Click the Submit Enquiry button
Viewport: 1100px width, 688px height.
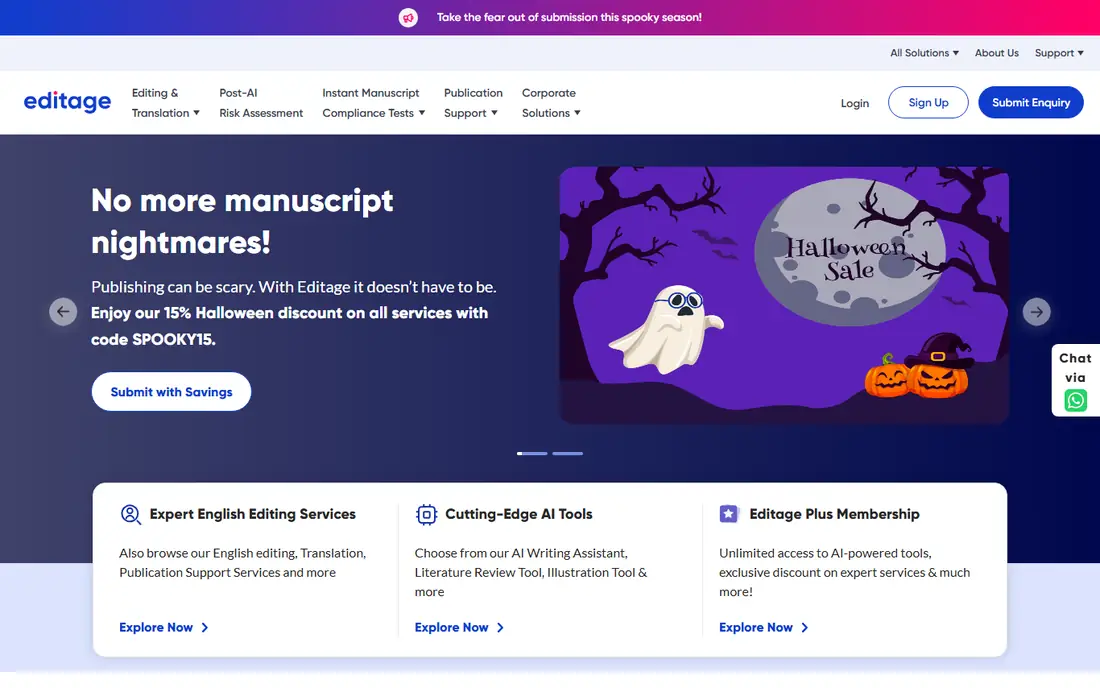click(1031, 102)
